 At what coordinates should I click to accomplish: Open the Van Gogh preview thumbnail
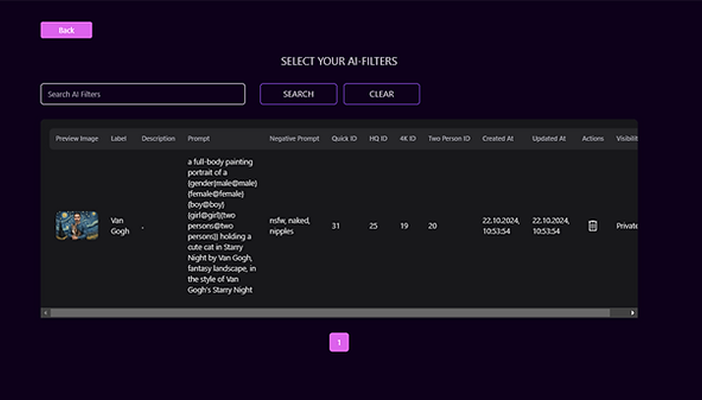point(77,225)
